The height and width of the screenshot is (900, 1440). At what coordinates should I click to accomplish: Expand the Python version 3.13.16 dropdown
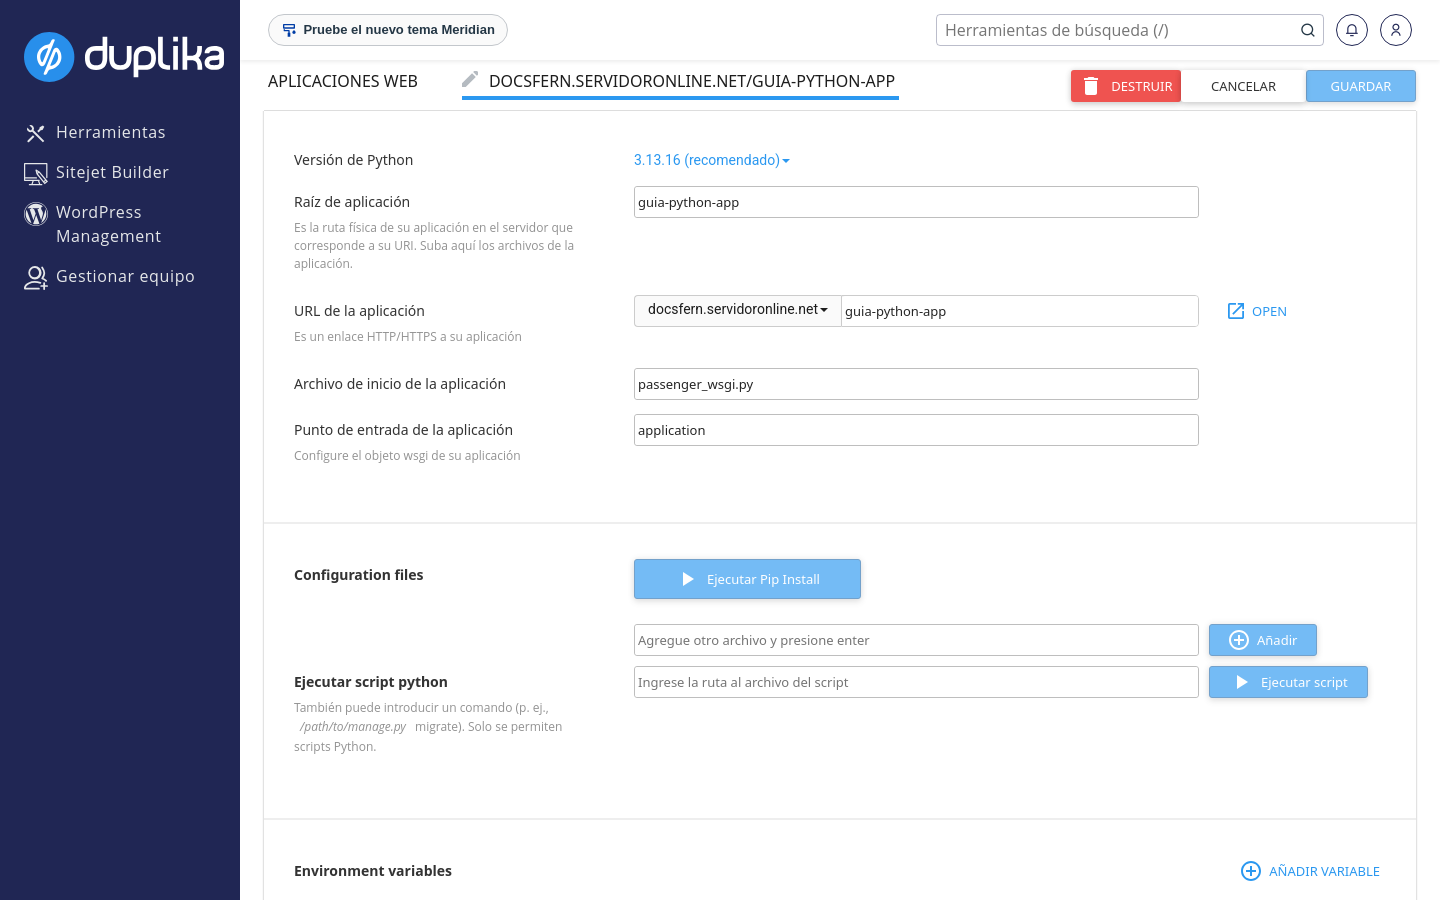click(x=711, y=160)
